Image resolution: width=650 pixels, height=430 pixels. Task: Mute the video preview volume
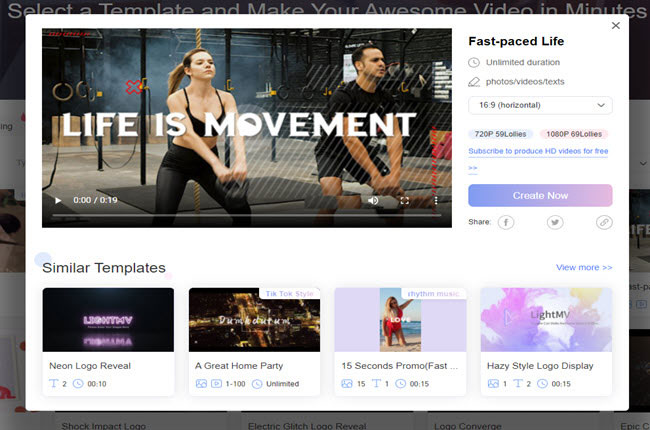tap(373, 200)
